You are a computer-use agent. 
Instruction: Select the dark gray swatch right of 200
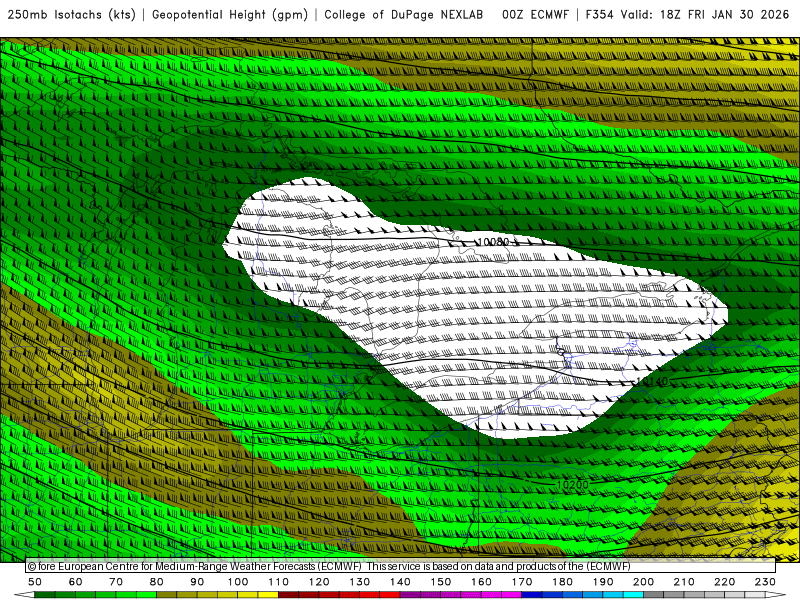tap(654, 594)
